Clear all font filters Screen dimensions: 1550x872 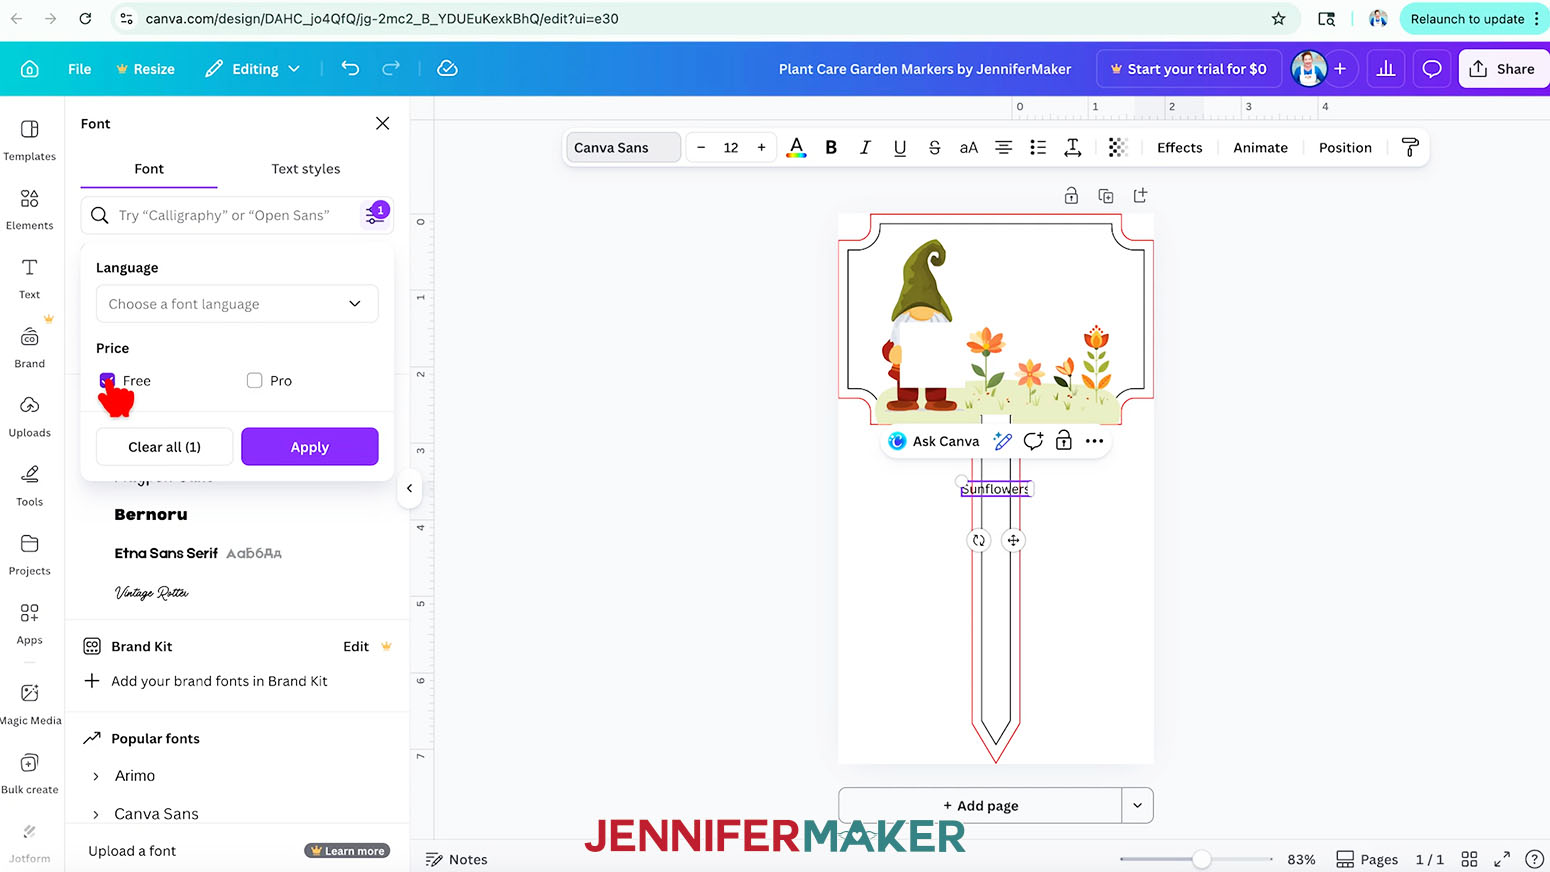pos(165,447)
